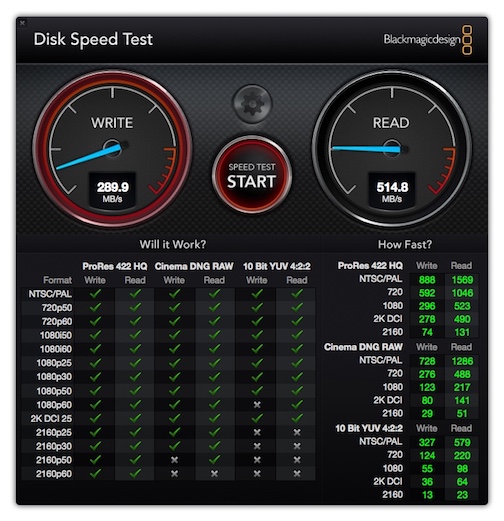Click the 1286 Cinema DNG NTSC/PAL read value

tap(462, 361)
